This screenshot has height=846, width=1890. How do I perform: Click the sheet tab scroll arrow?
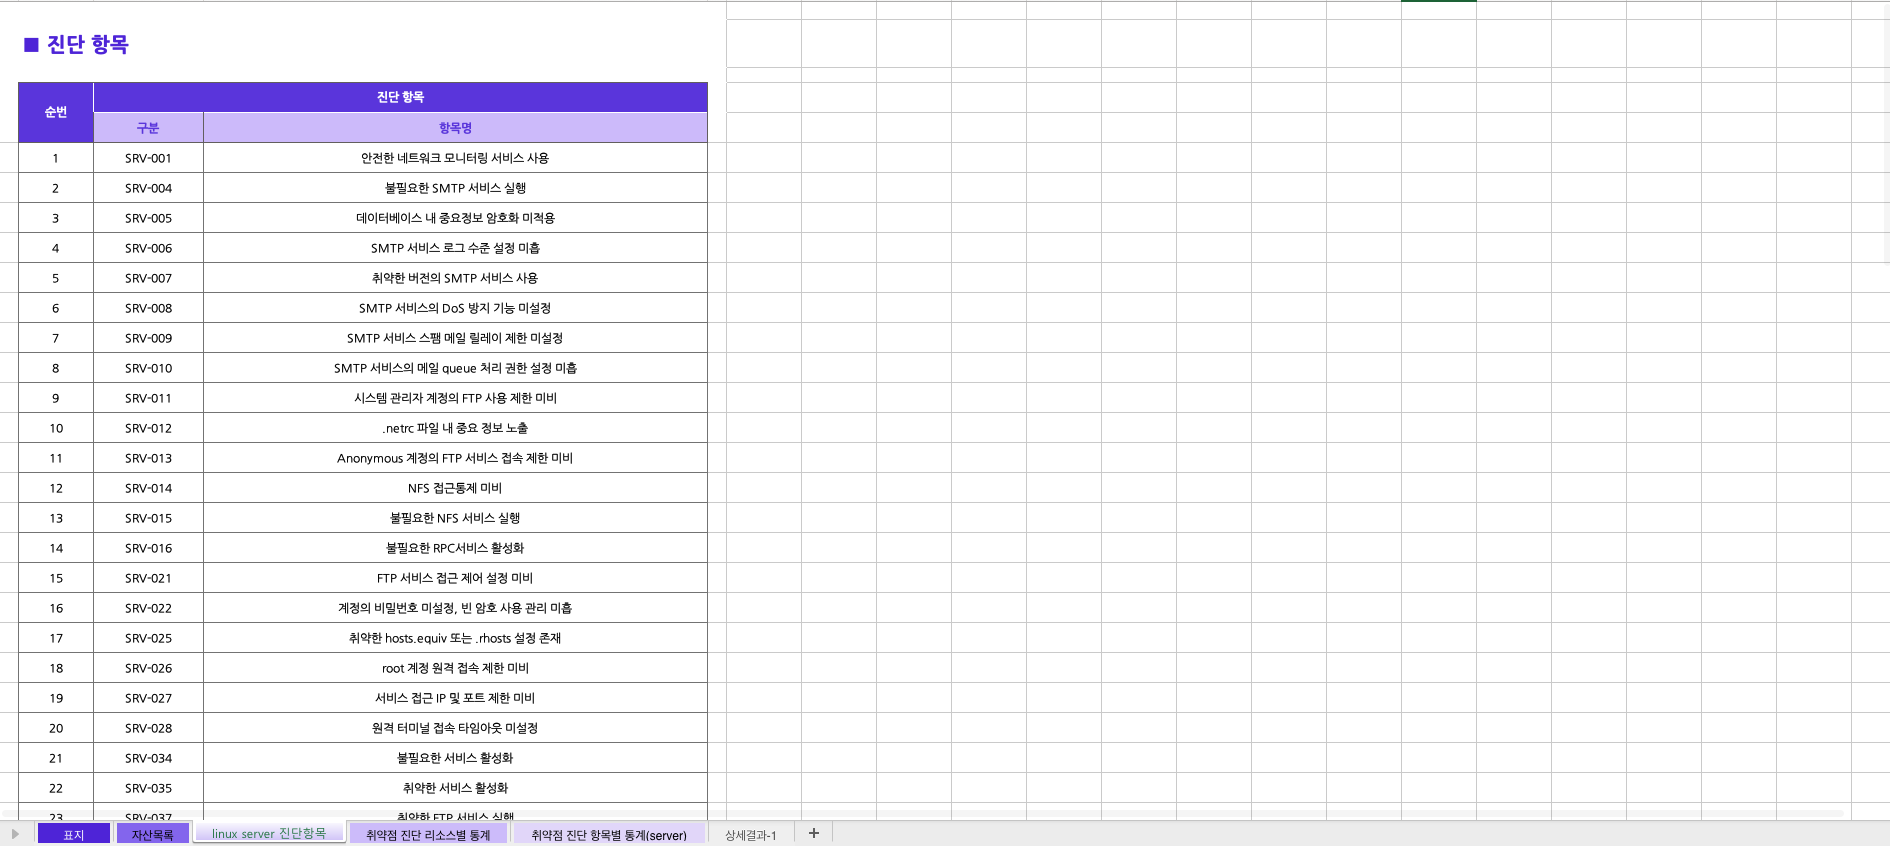[x=15, y=834]
